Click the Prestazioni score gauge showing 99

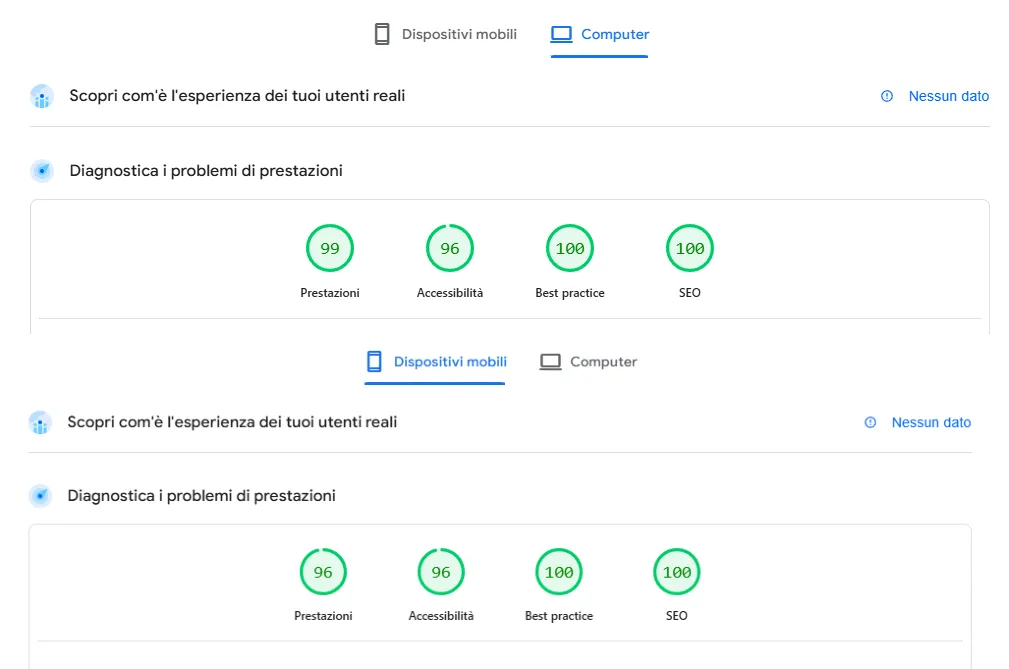[330, 249]
